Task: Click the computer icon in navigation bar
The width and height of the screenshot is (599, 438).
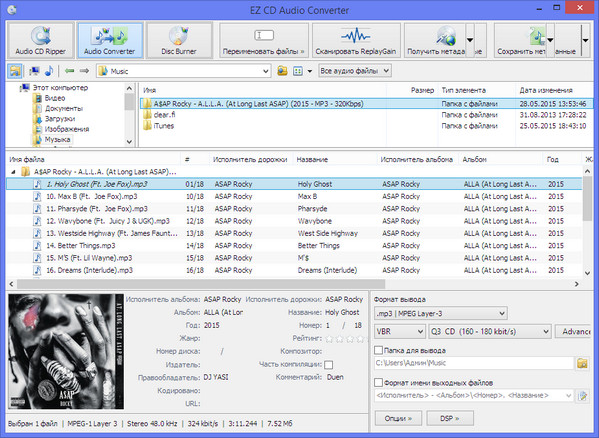Action: coord(34,71)
